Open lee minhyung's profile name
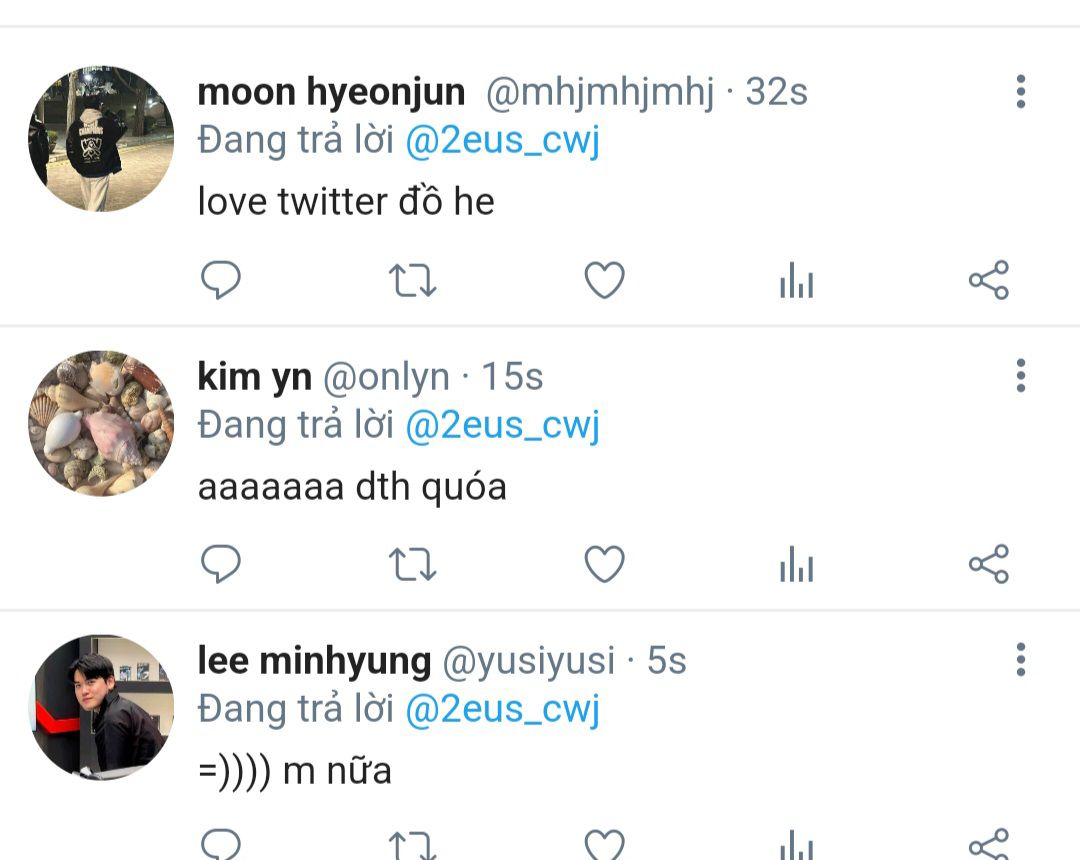The width and height of the screenshot is (1080, 860). [314, 661]
